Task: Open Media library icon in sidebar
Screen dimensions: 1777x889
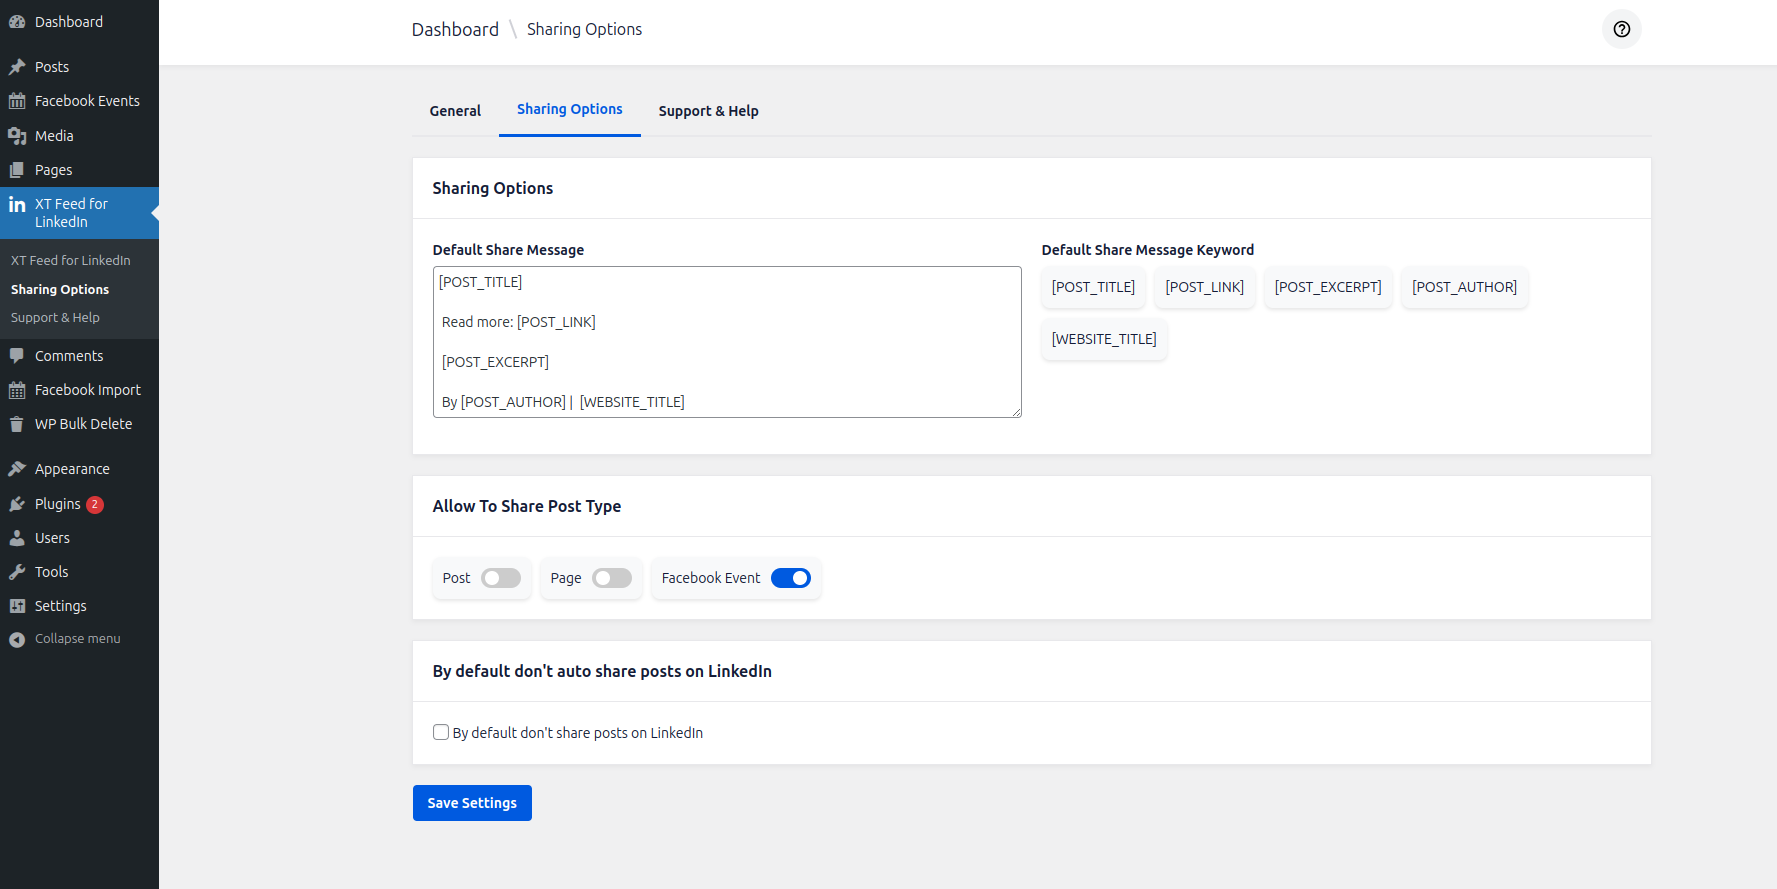Action: pyautogui.click(x=17, y=136)
